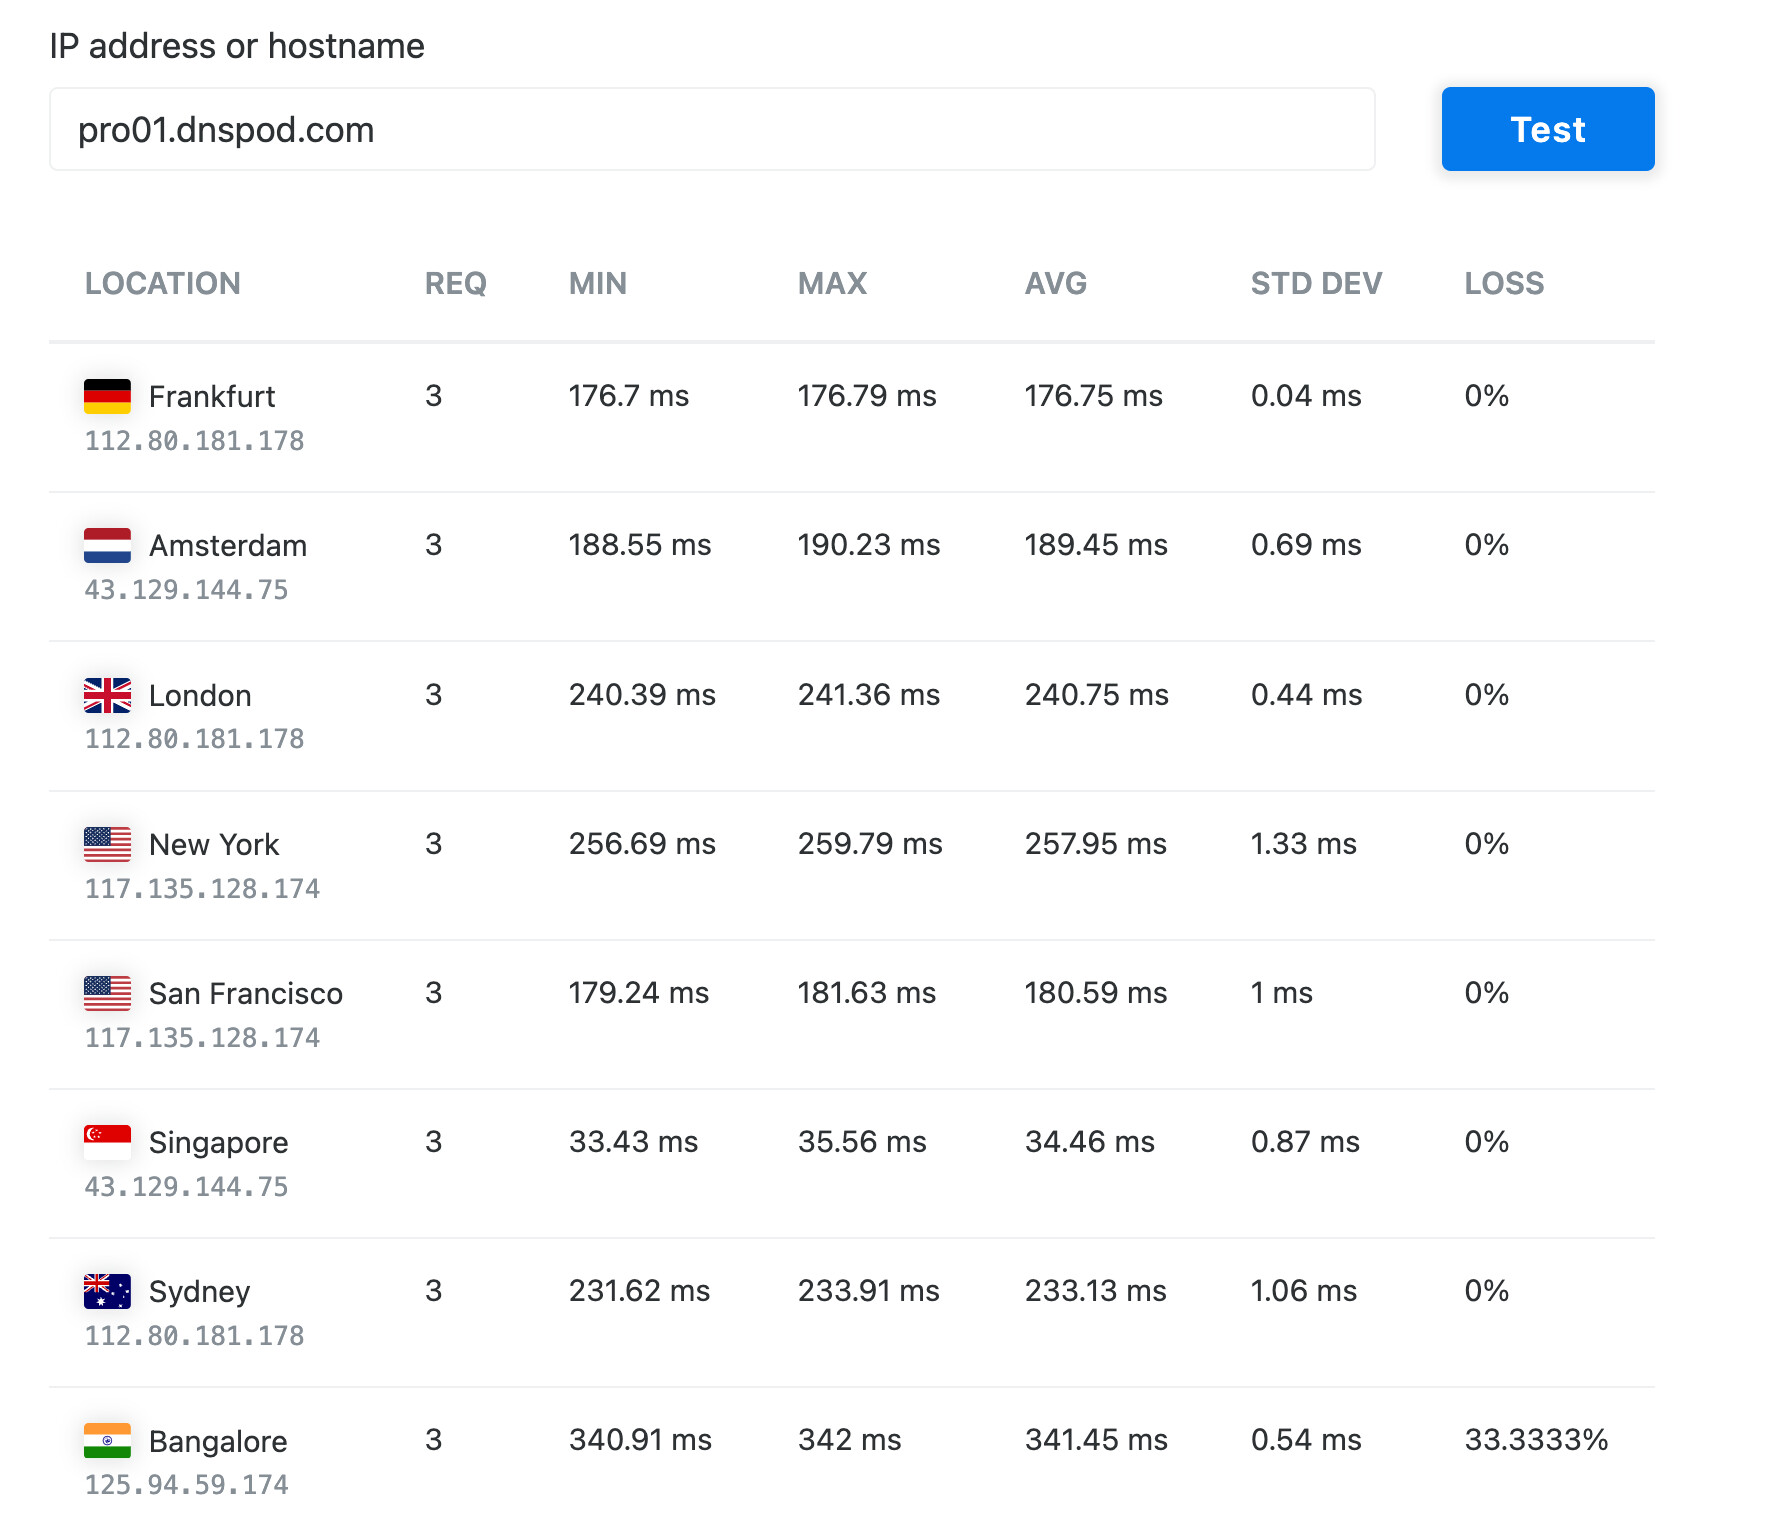
Task: Click the AVG column header
Action: point(1055,284)
